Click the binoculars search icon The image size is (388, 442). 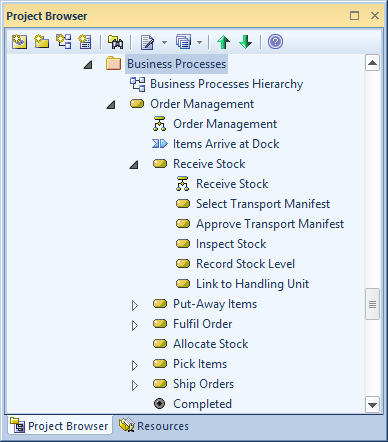(115, 42)
